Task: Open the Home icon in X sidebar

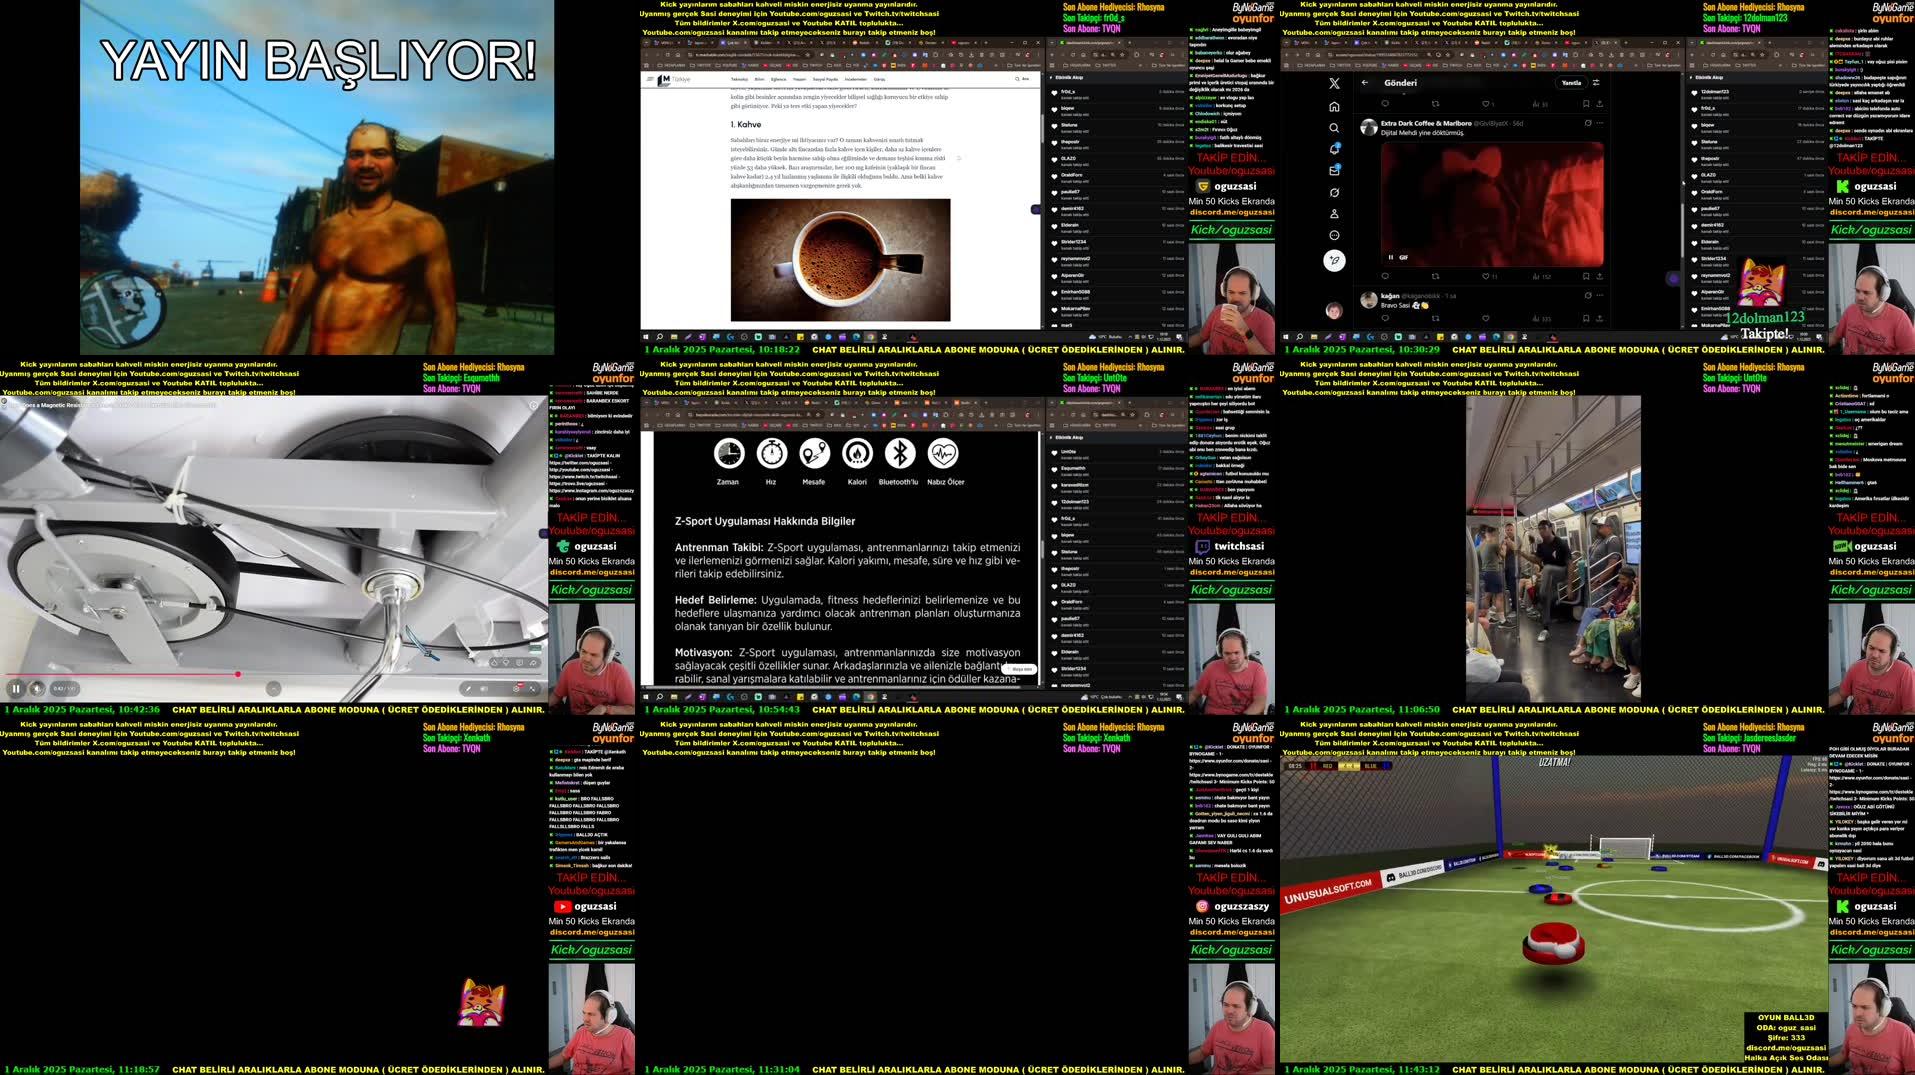Action: pos(1335,107)
